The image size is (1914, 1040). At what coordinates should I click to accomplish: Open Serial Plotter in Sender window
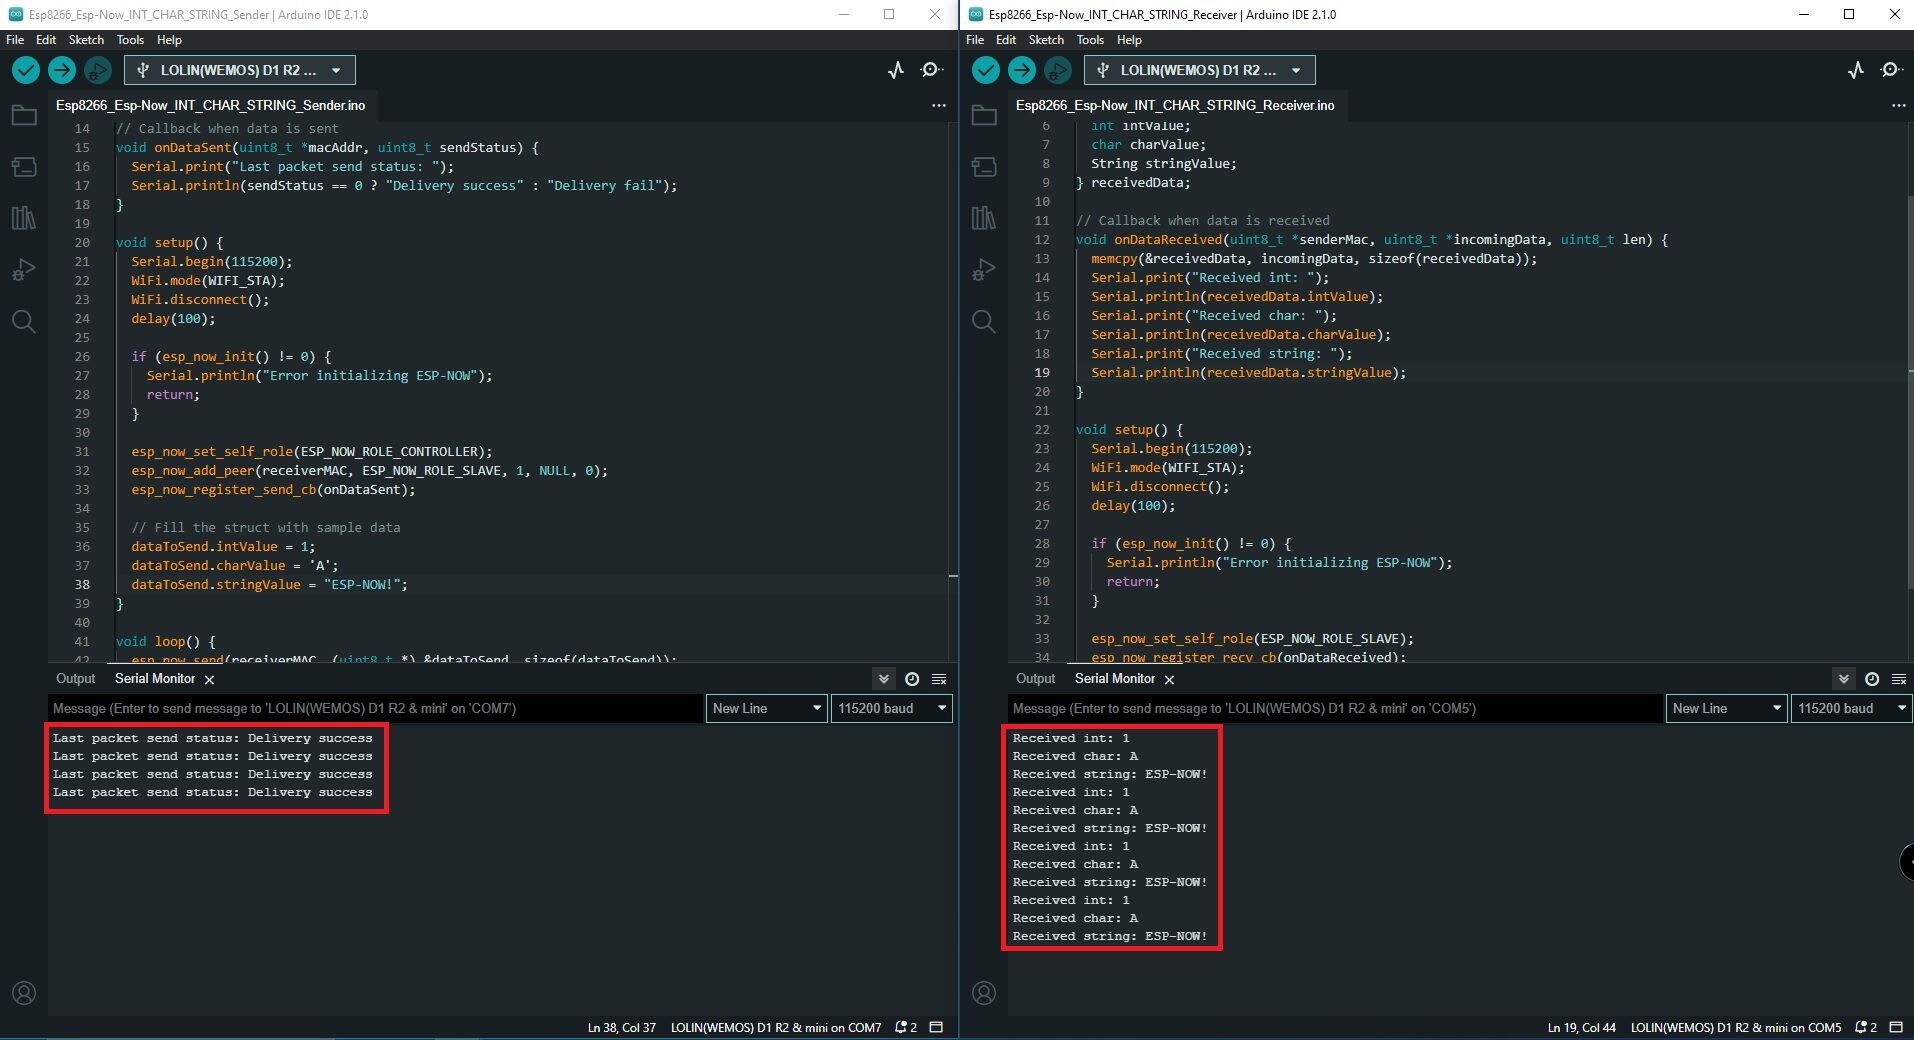(x=896, y=70)
